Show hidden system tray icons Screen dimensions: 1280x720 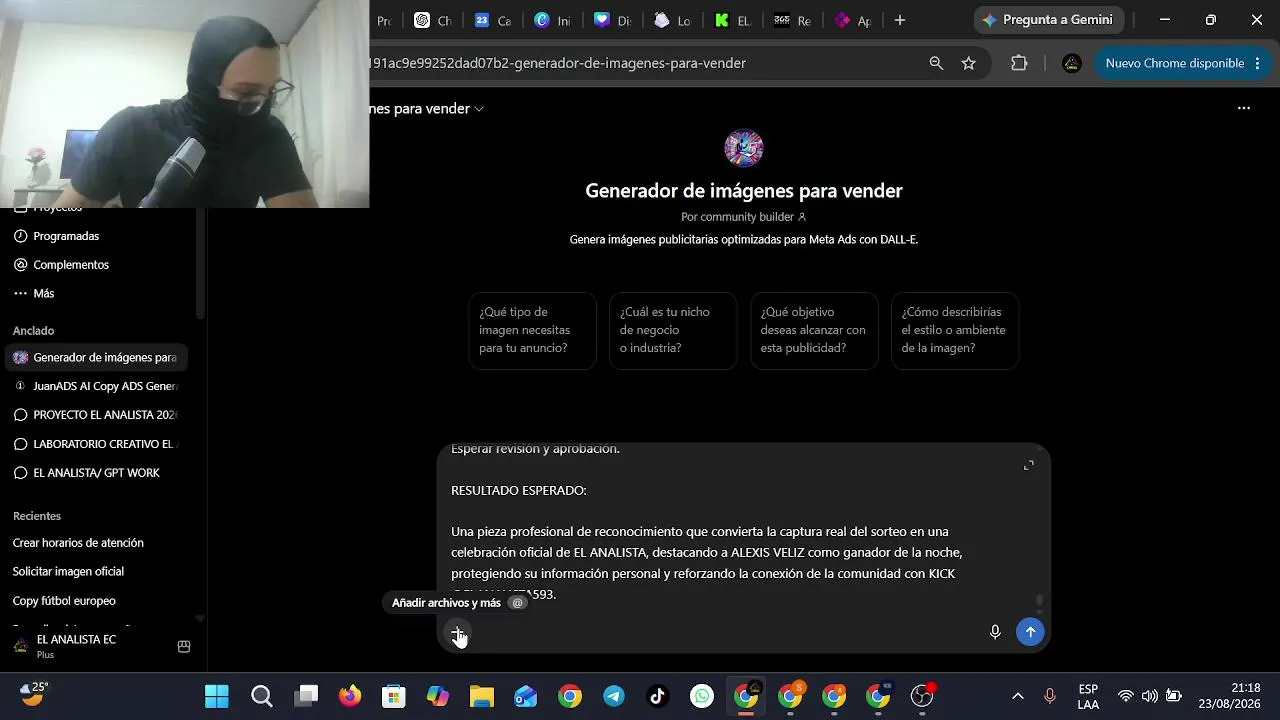point(1018,696)
